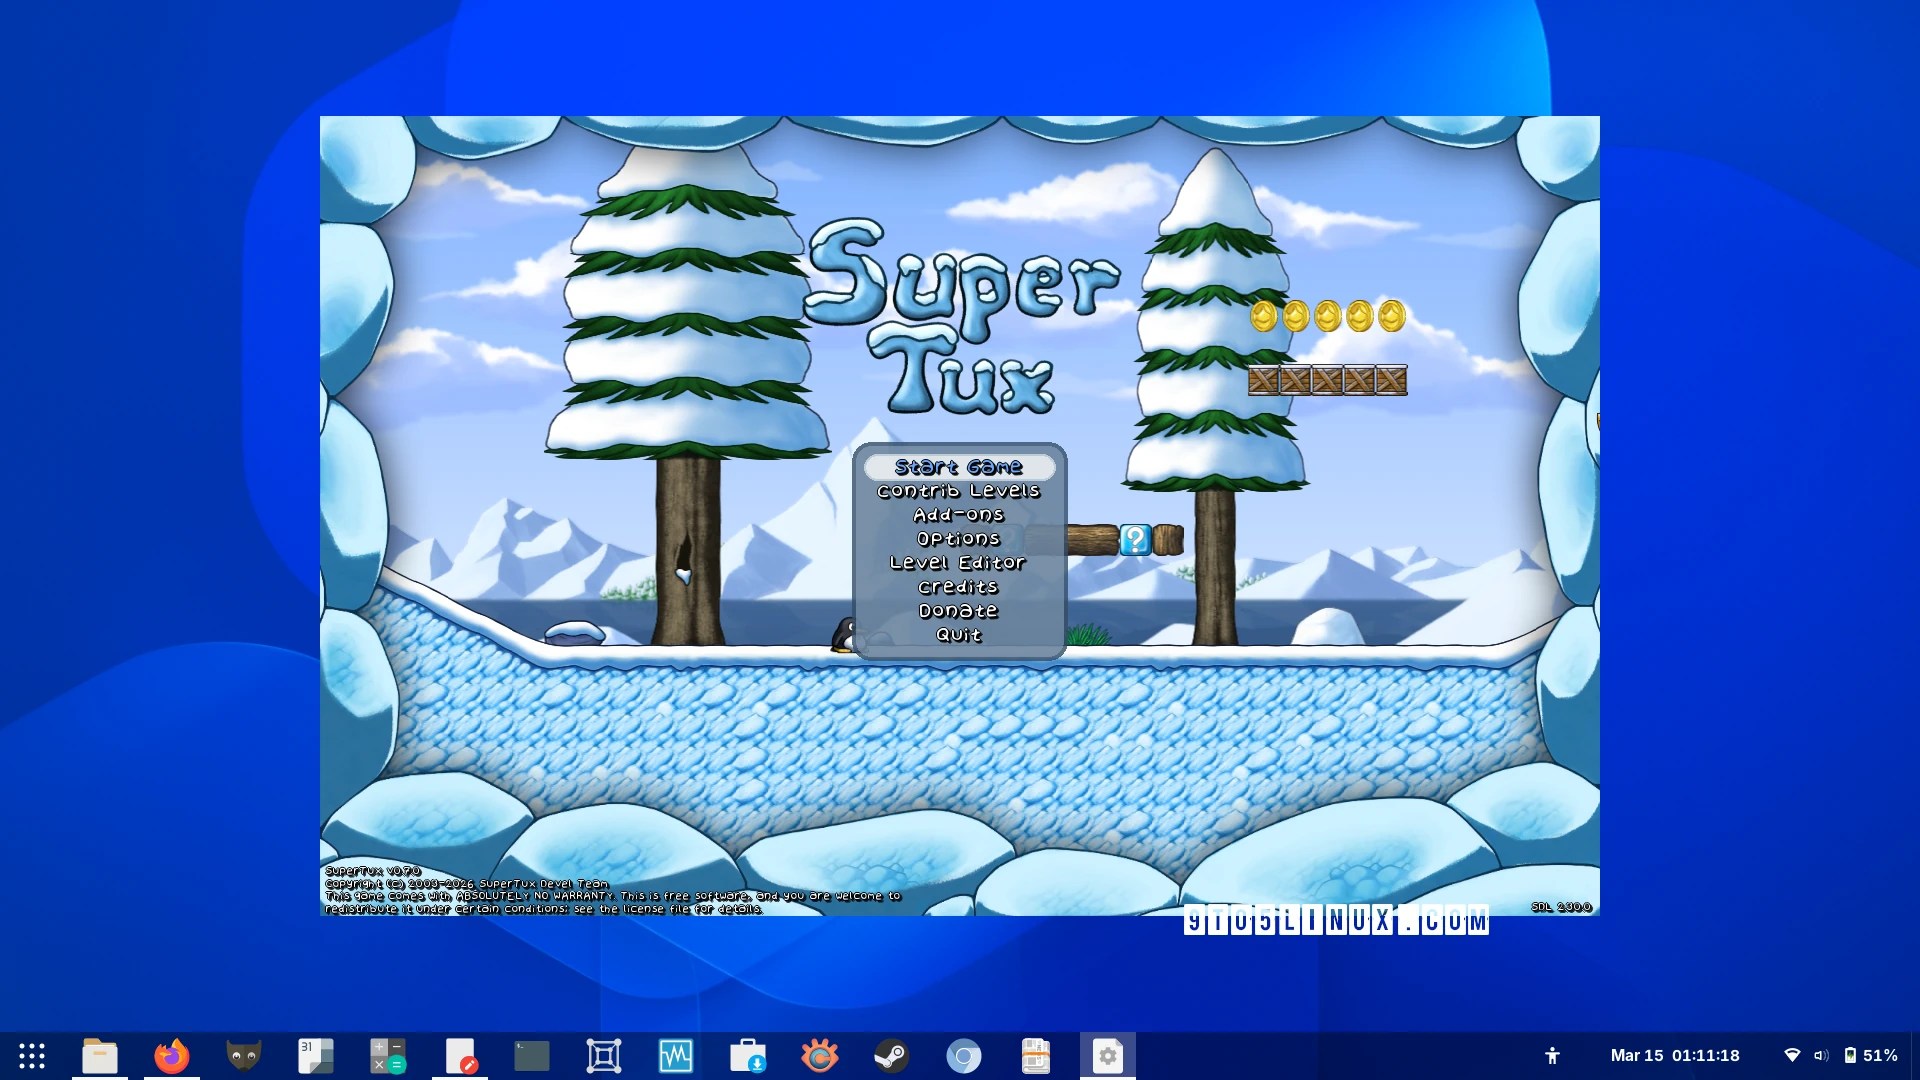Screen dimensions: 1920x1080
Task: Launch Firefox from the taskbar
Action: 170,1055
